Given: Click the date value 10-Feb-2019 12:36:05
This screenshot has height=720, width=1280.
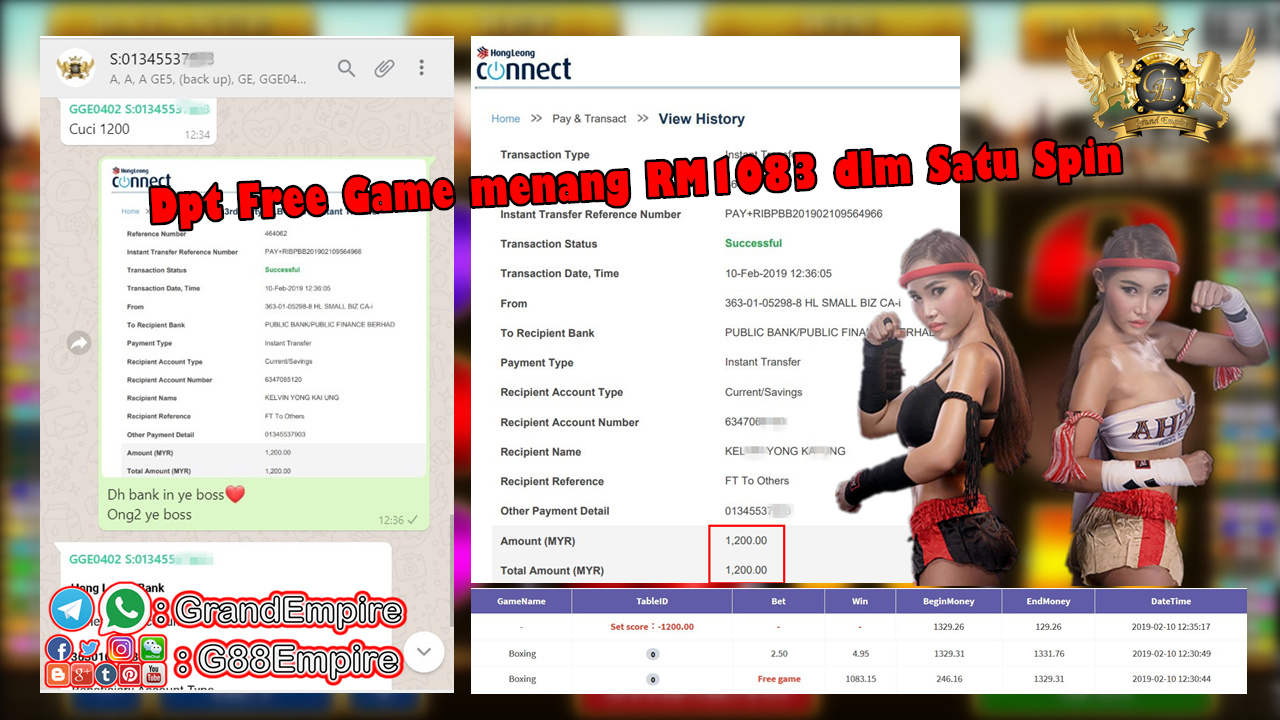Looking at the screenshot, I should click(778, 273).
